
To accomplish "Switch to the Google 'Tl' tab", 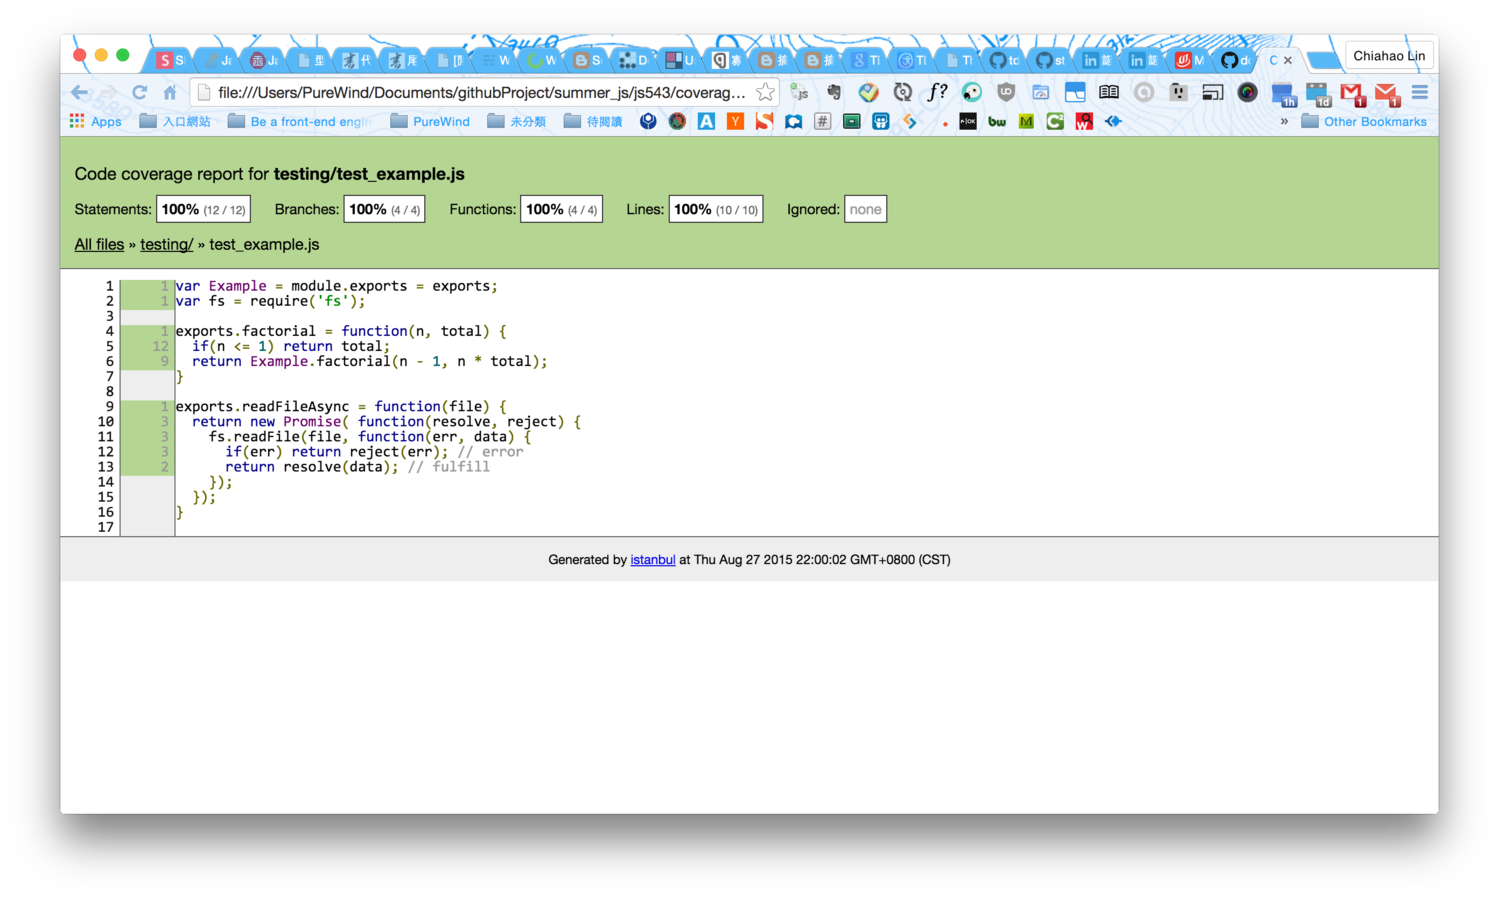I will [x=866, y=60].
